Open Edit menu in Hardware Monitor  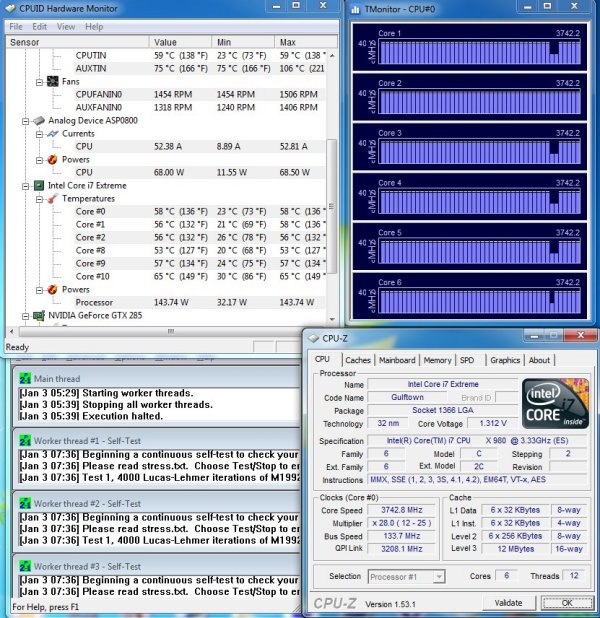(x=39, y=26)
